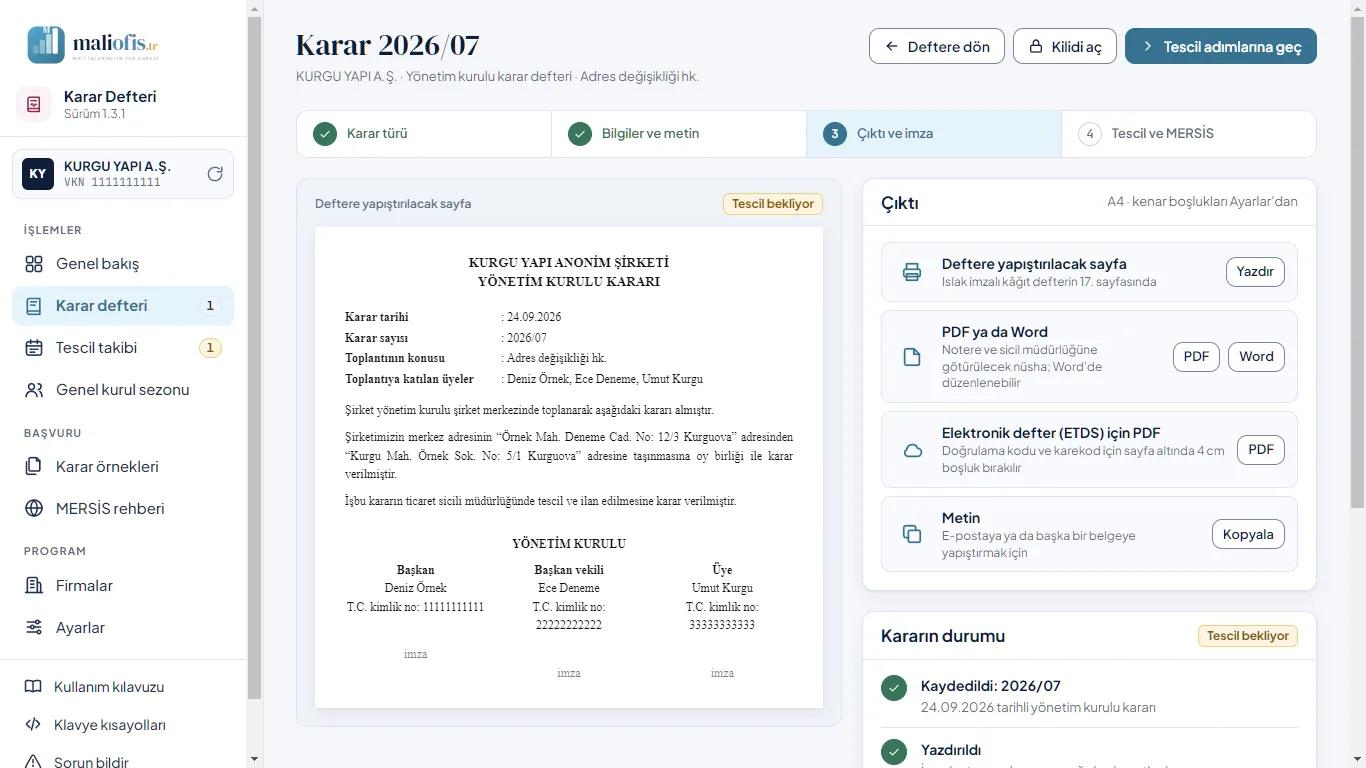
Task: Click the page scroll up arrow
Action: pyautogui.click(x=1358, y=8)
